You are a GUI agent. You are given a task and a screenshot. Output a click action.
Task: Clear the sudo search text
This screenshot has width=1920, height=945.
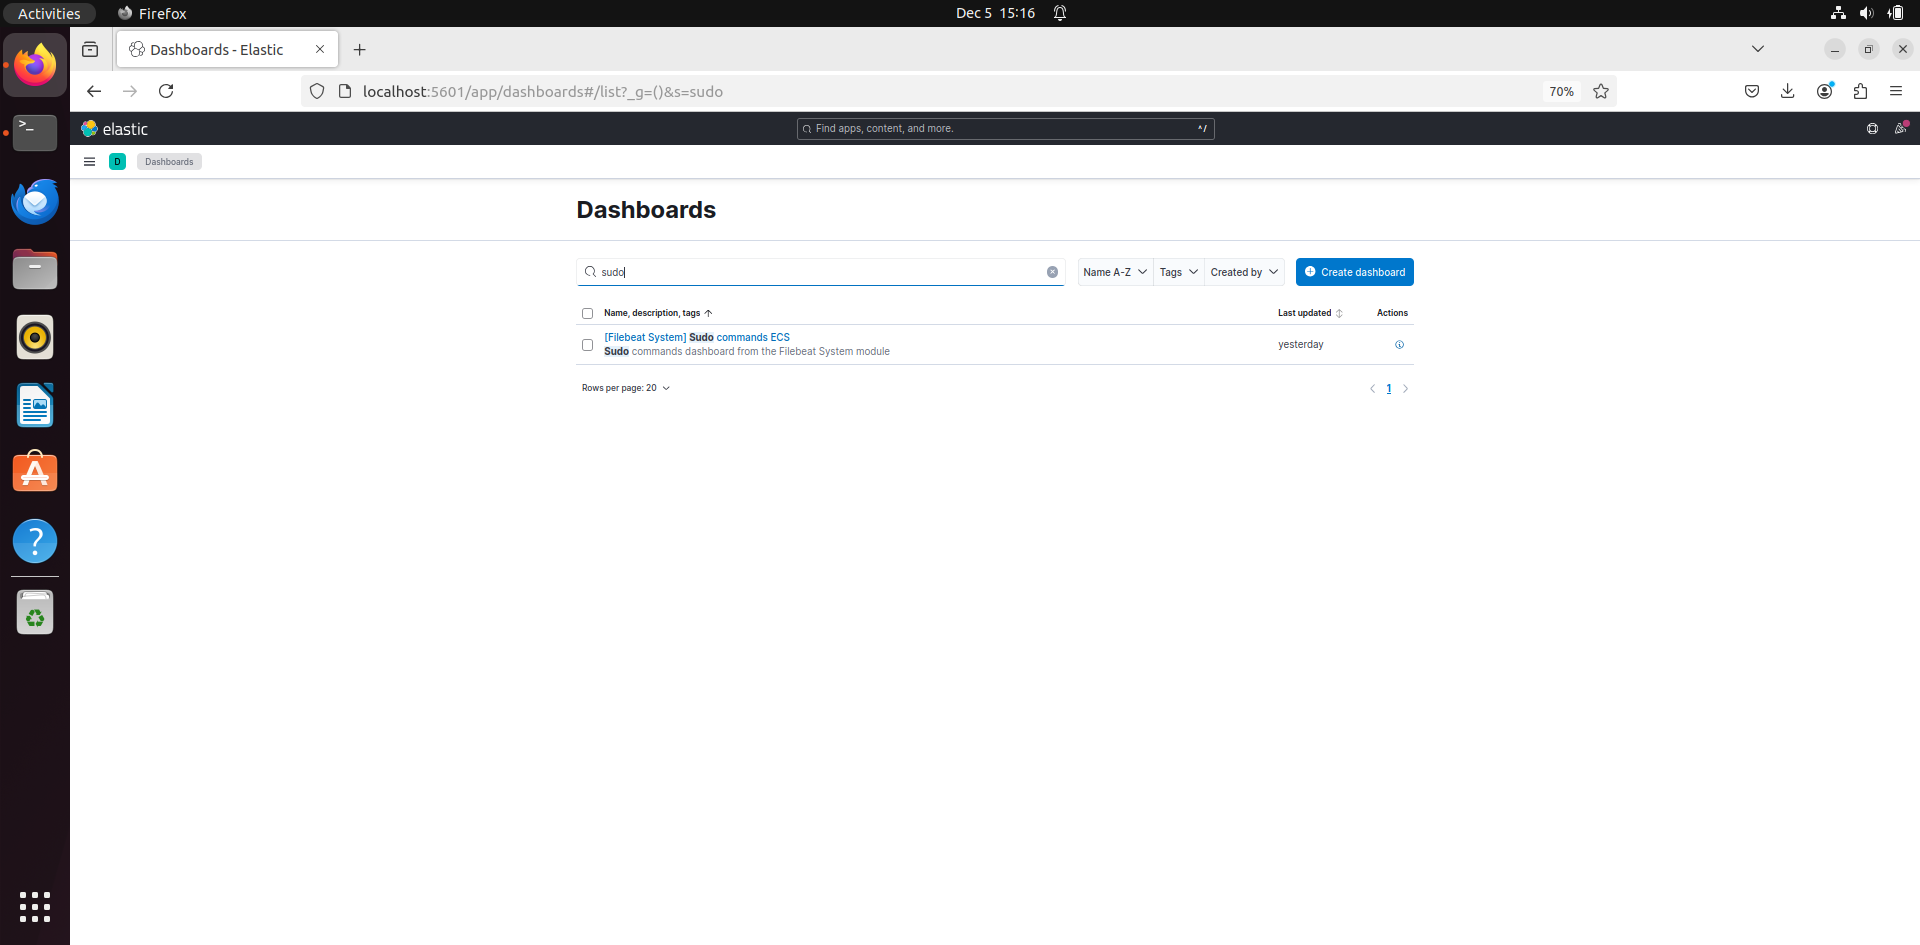[x=1052, y=272]
